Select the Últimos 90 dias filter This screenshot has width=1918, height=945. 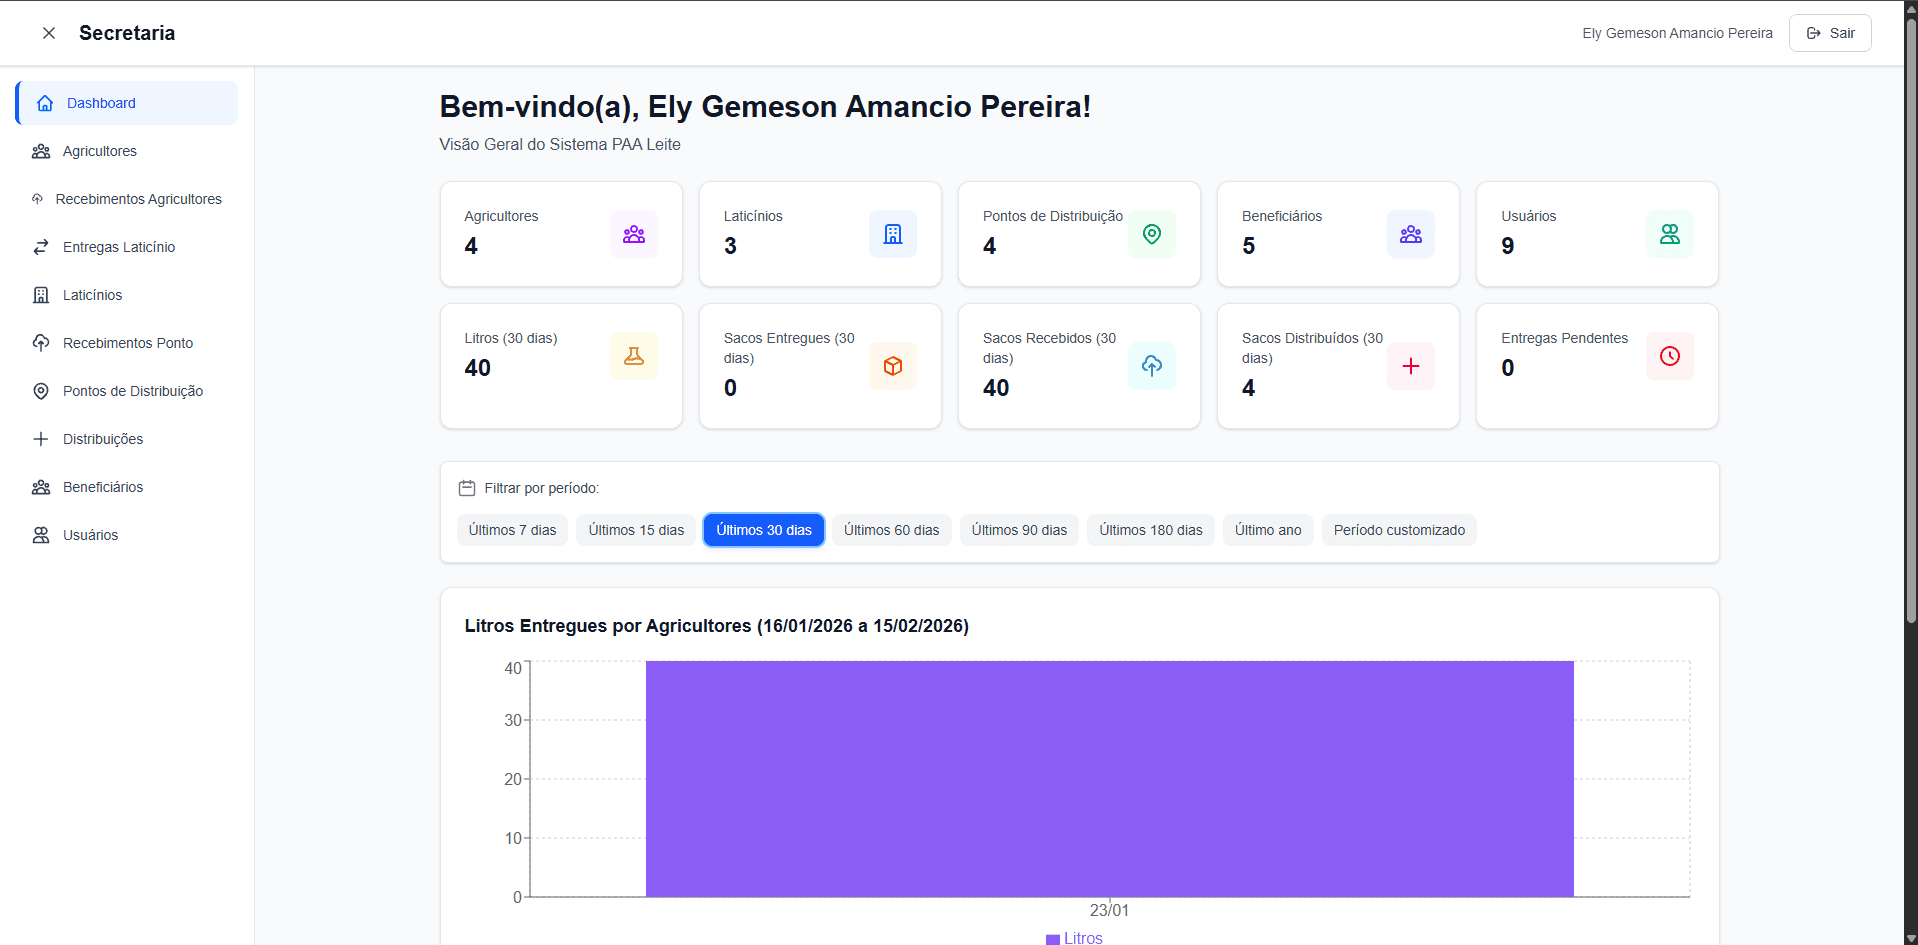[1019, 530]
